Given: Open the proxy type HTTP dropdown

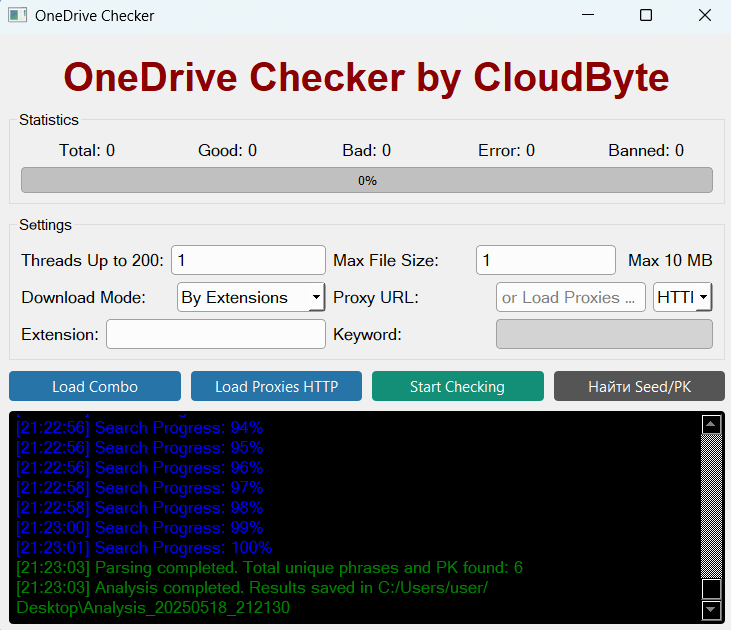Looking at the screenshot, I should [x=682, y=297].
